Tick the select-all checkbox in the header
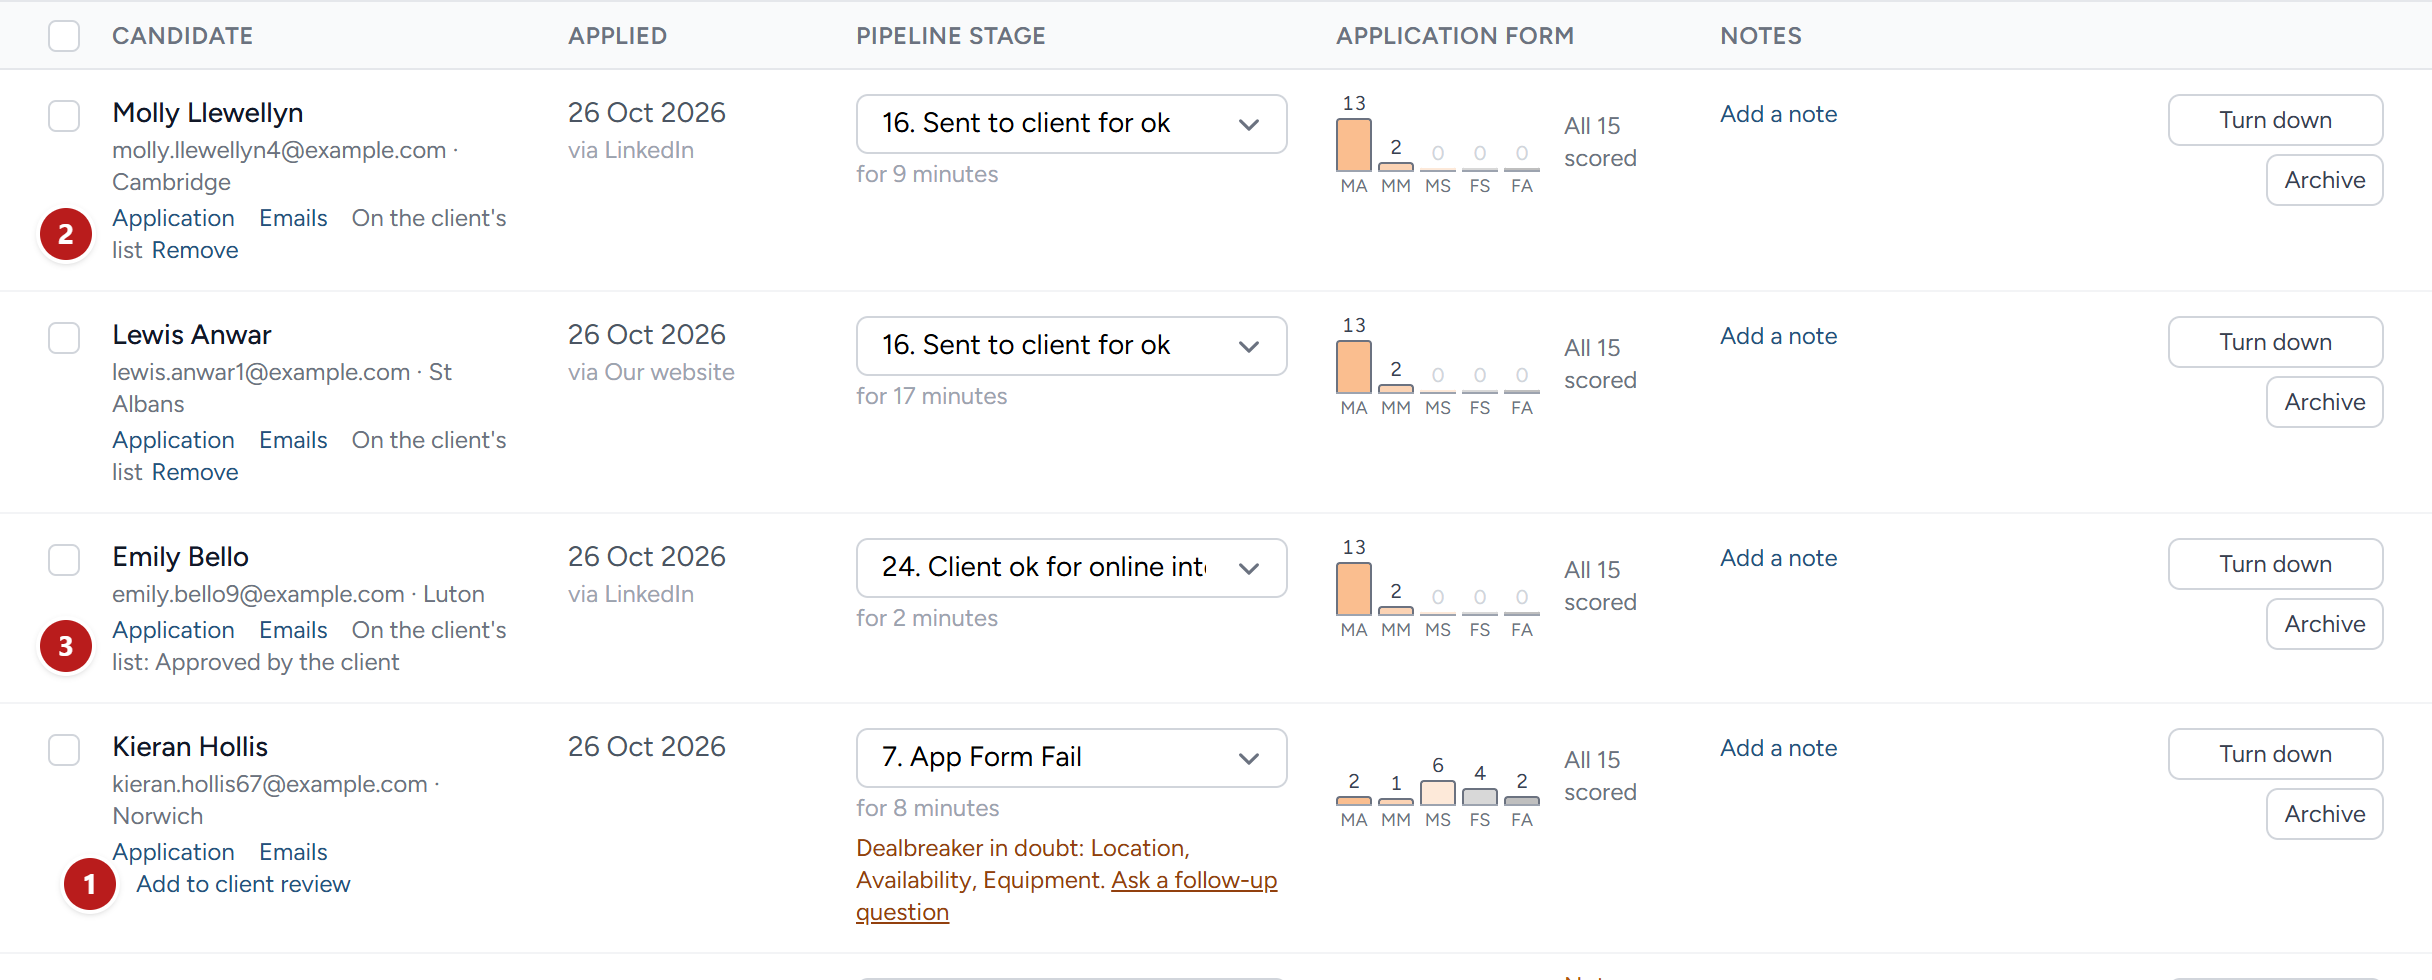Screen dimensions: 2432x980 [x=64, y=36]
